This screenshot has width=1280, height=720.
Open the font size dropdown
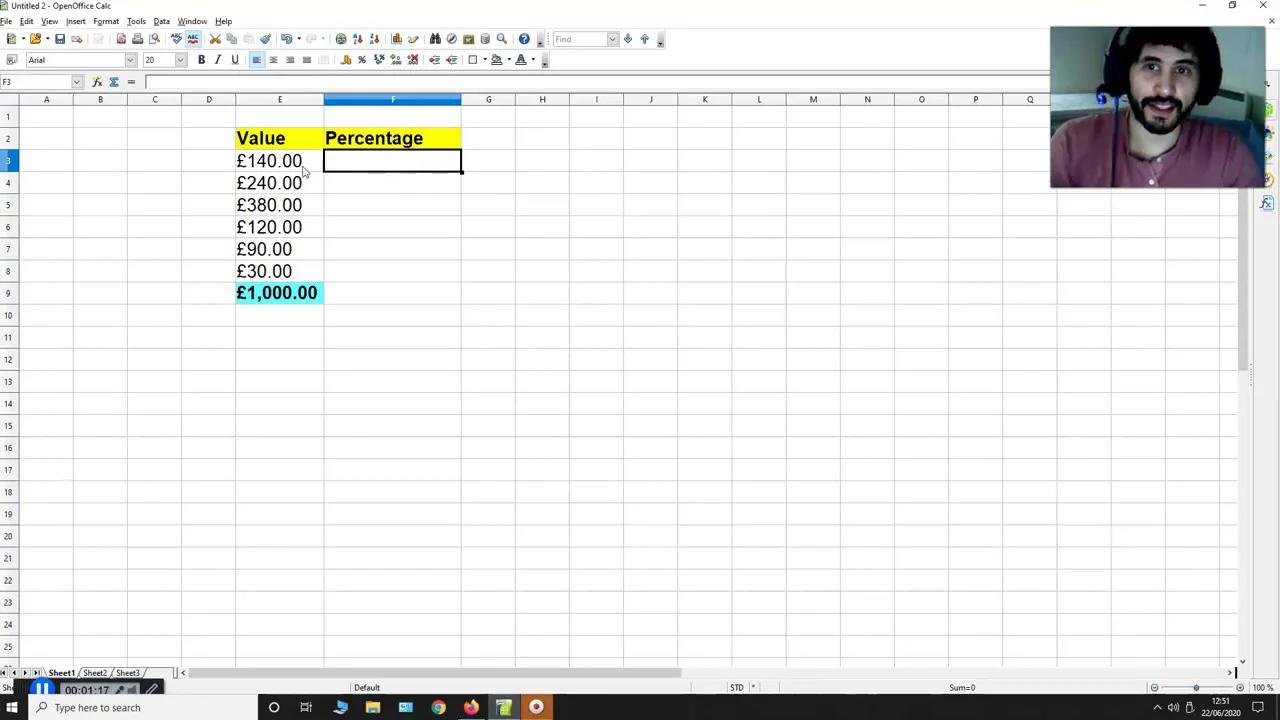(179, 60)
